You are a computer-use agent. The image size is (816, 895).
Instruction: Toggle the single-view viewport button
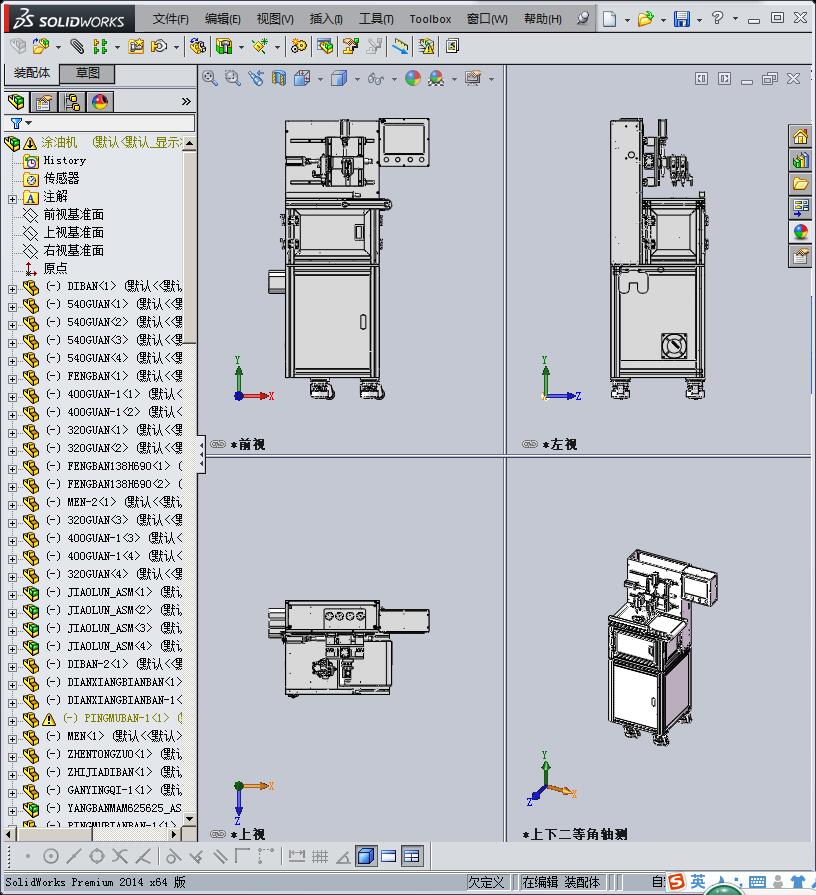pos(389,856)
